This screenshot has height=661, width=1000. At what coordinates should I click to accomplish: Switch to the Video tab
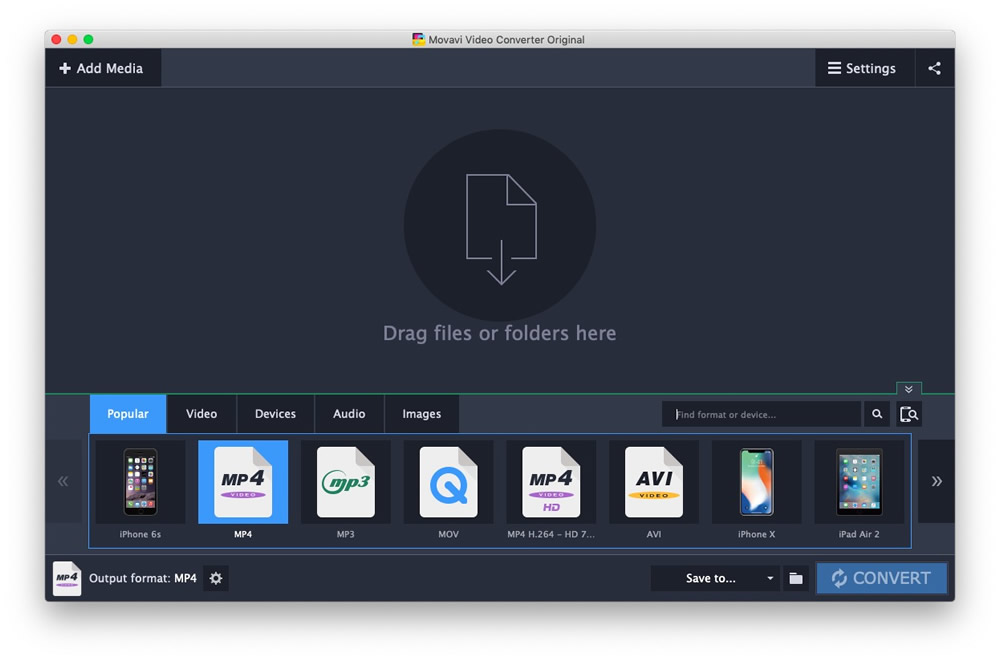[x=202, y=413]
